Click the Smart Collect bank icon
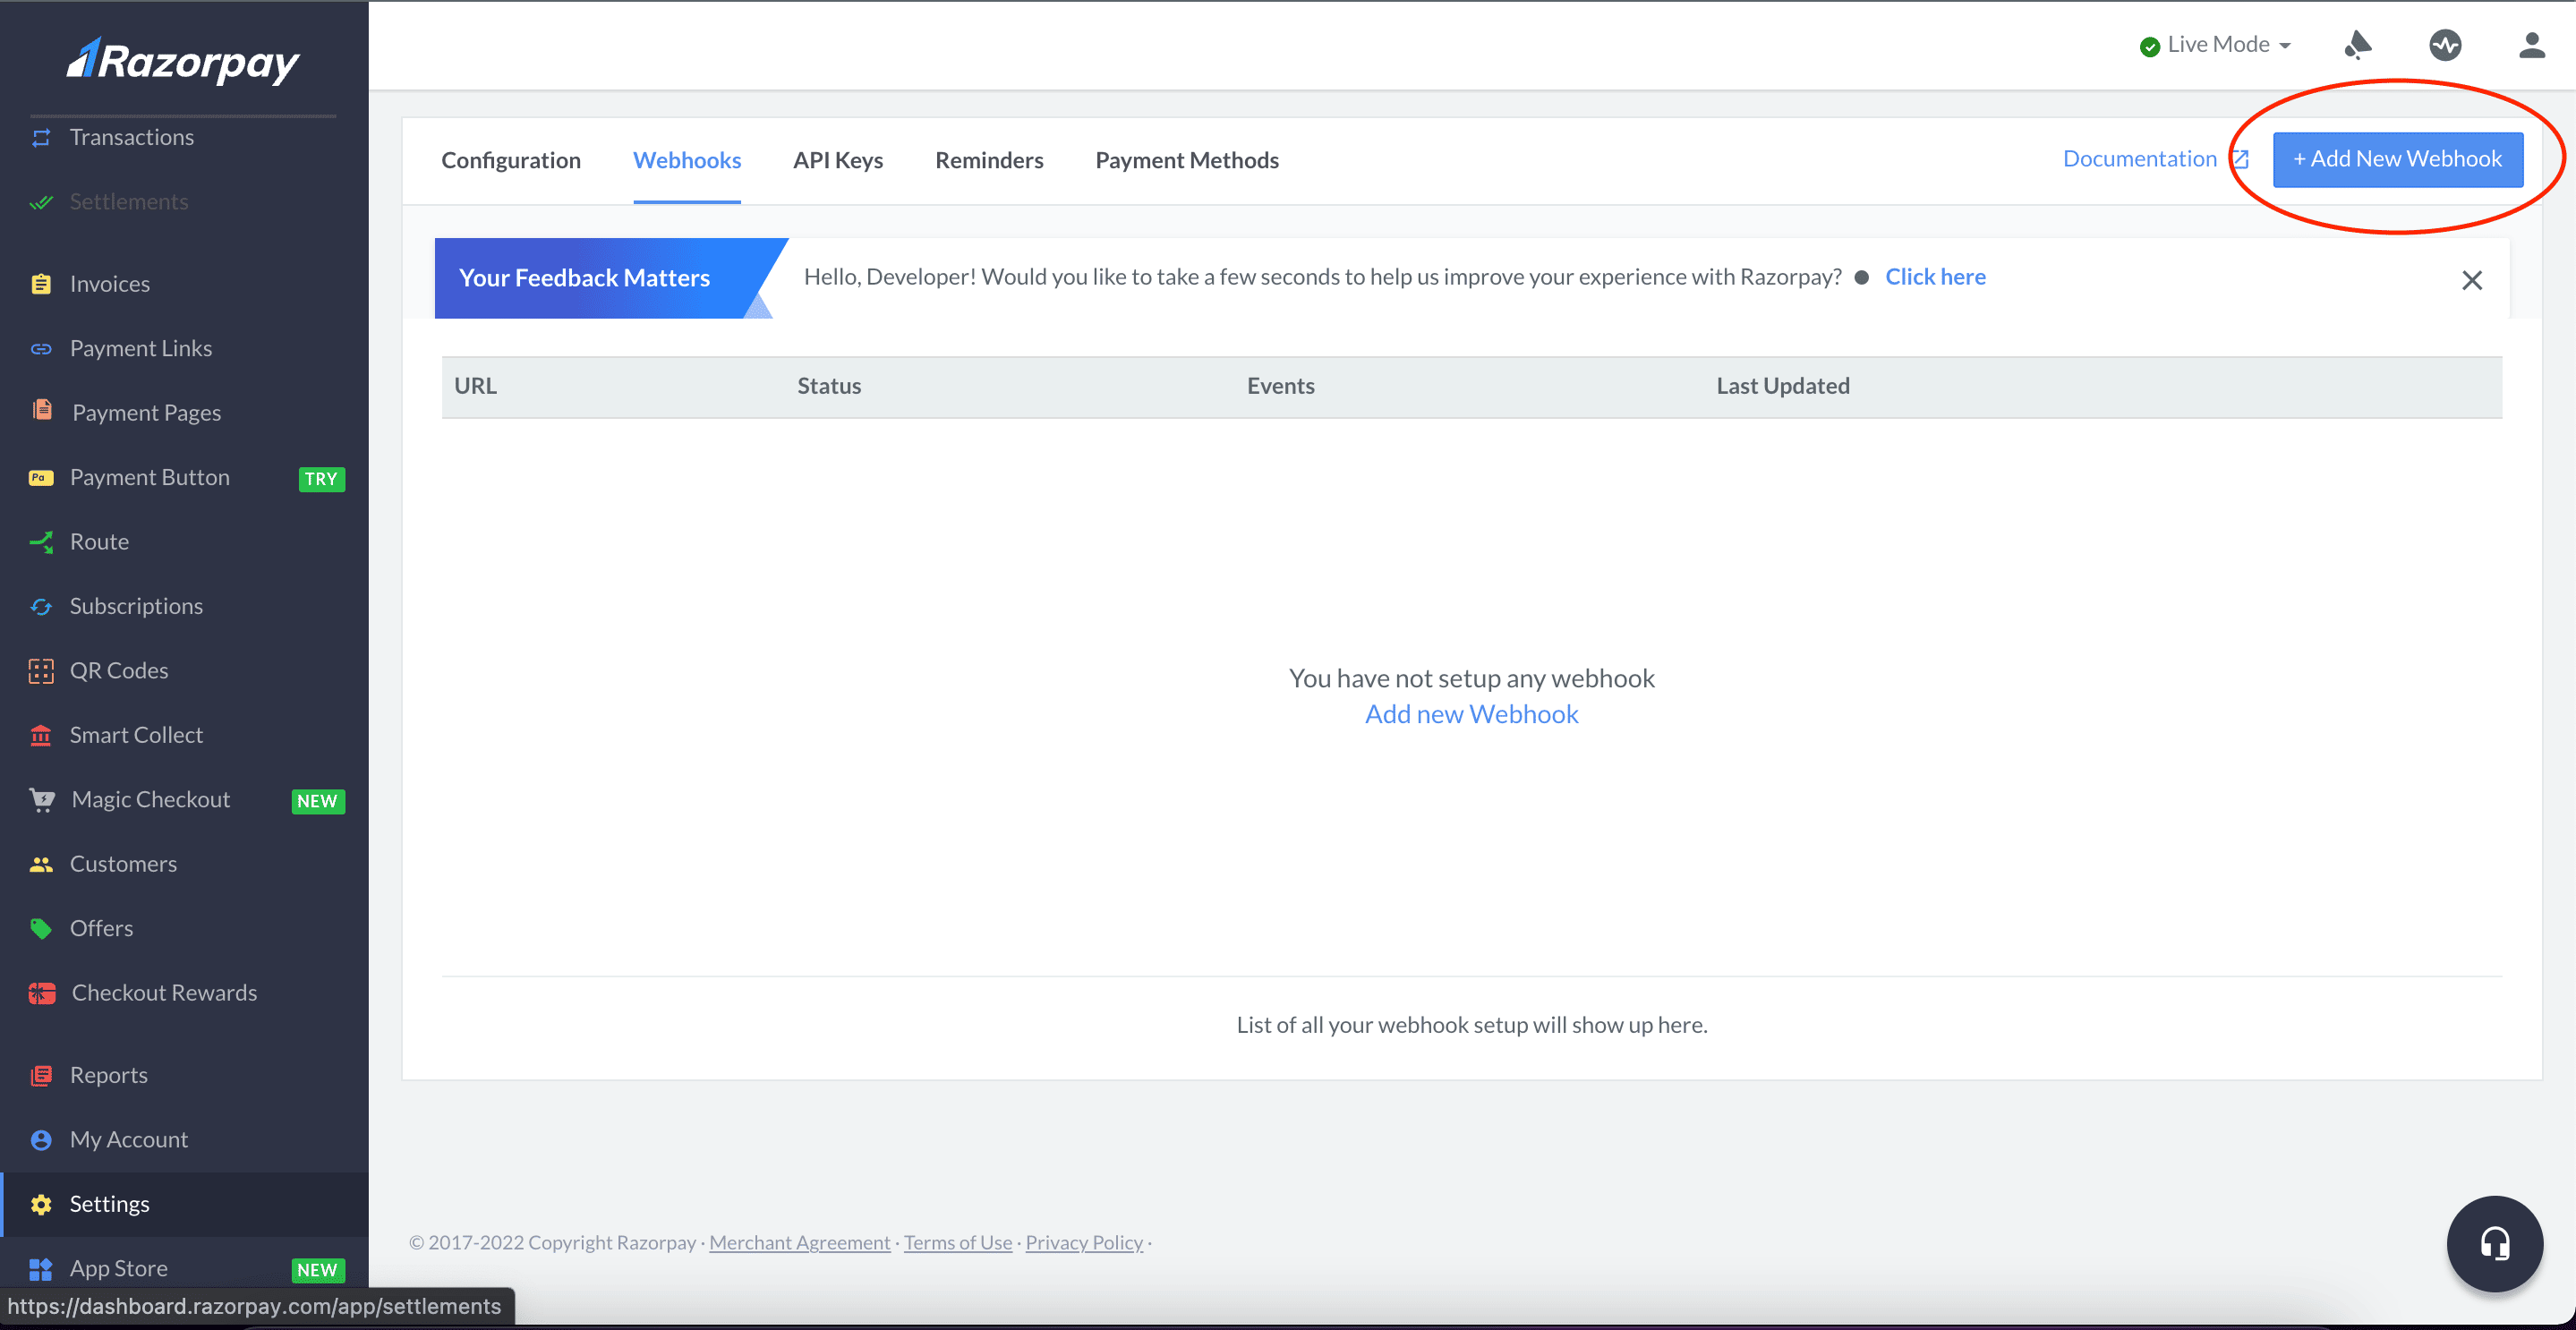This screenshot has width=2576, height=1330. point(41,736)
